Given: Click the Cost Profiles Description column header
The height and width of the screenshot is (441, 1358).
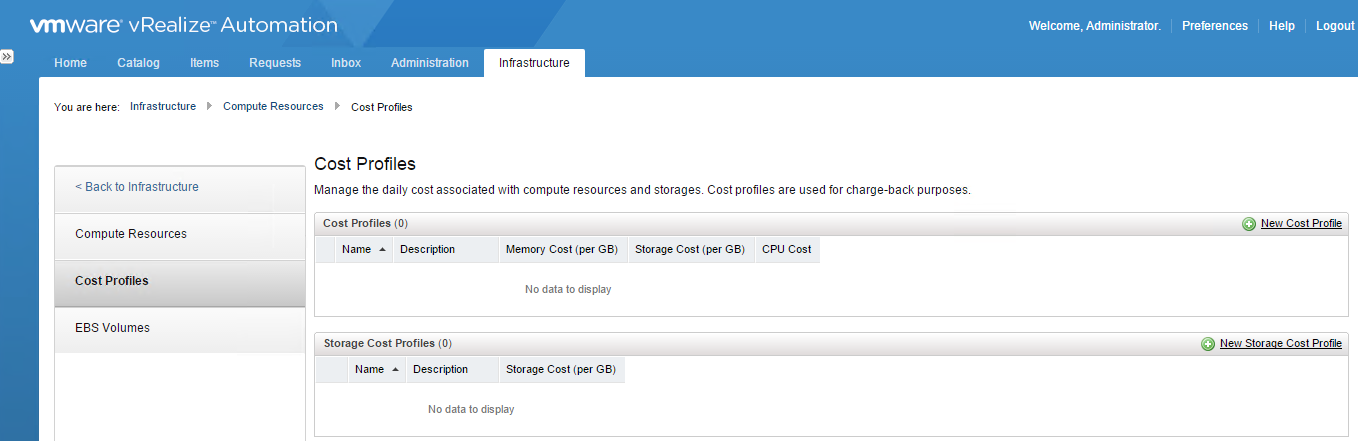Looking at the screenshot, I should point(446,250).
